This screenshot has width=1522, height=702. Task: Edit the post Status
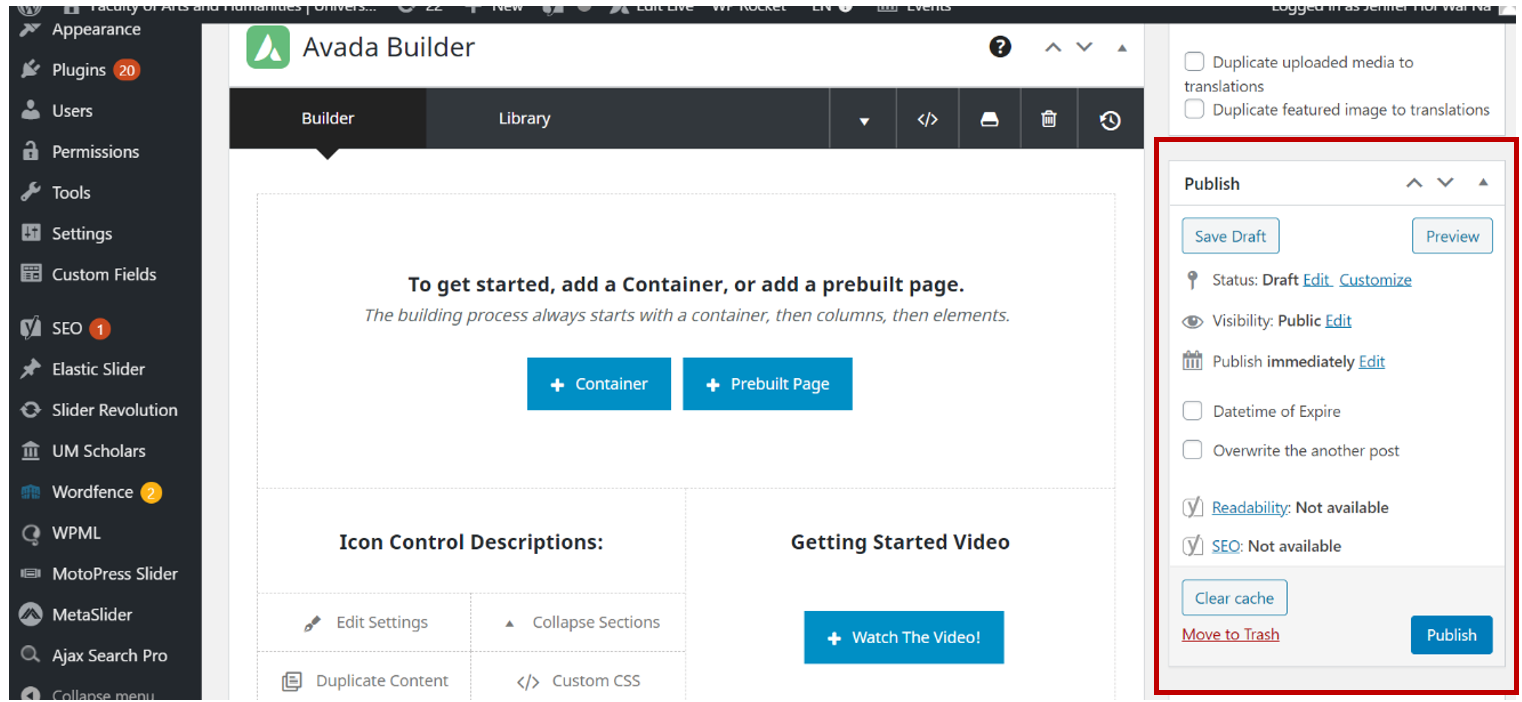coord(1316,280)
